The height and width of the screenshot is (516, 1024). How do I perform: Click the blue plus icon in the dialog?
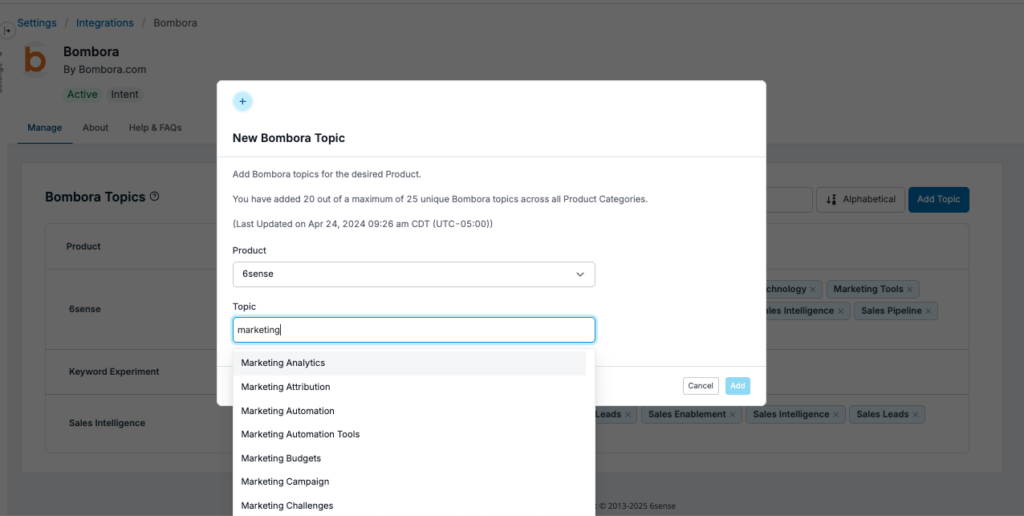242,101
